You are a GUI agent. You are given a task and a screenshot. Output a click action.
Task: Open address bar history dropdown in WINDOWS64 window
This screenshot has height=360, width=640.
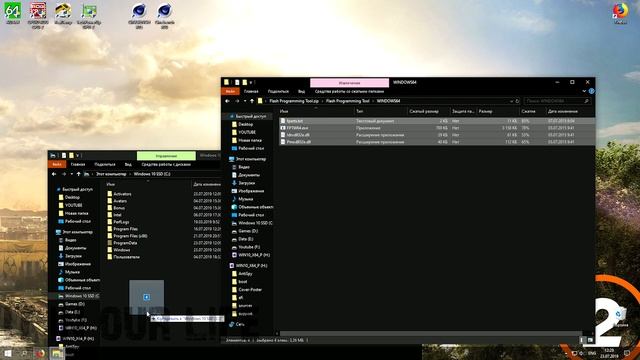pyautogui.click(x=511, y=101)
